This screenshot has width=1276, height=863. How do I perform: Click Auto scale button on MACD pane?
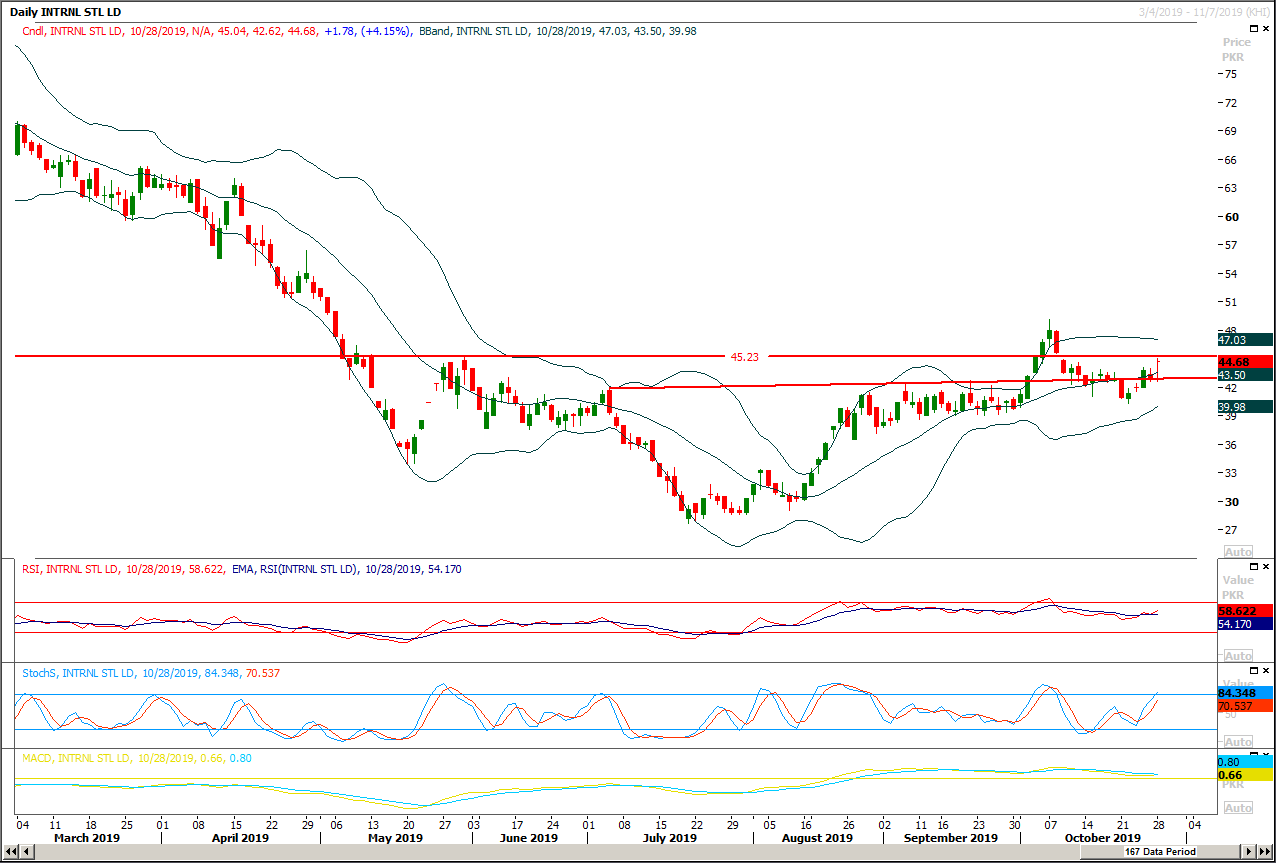1238,808
